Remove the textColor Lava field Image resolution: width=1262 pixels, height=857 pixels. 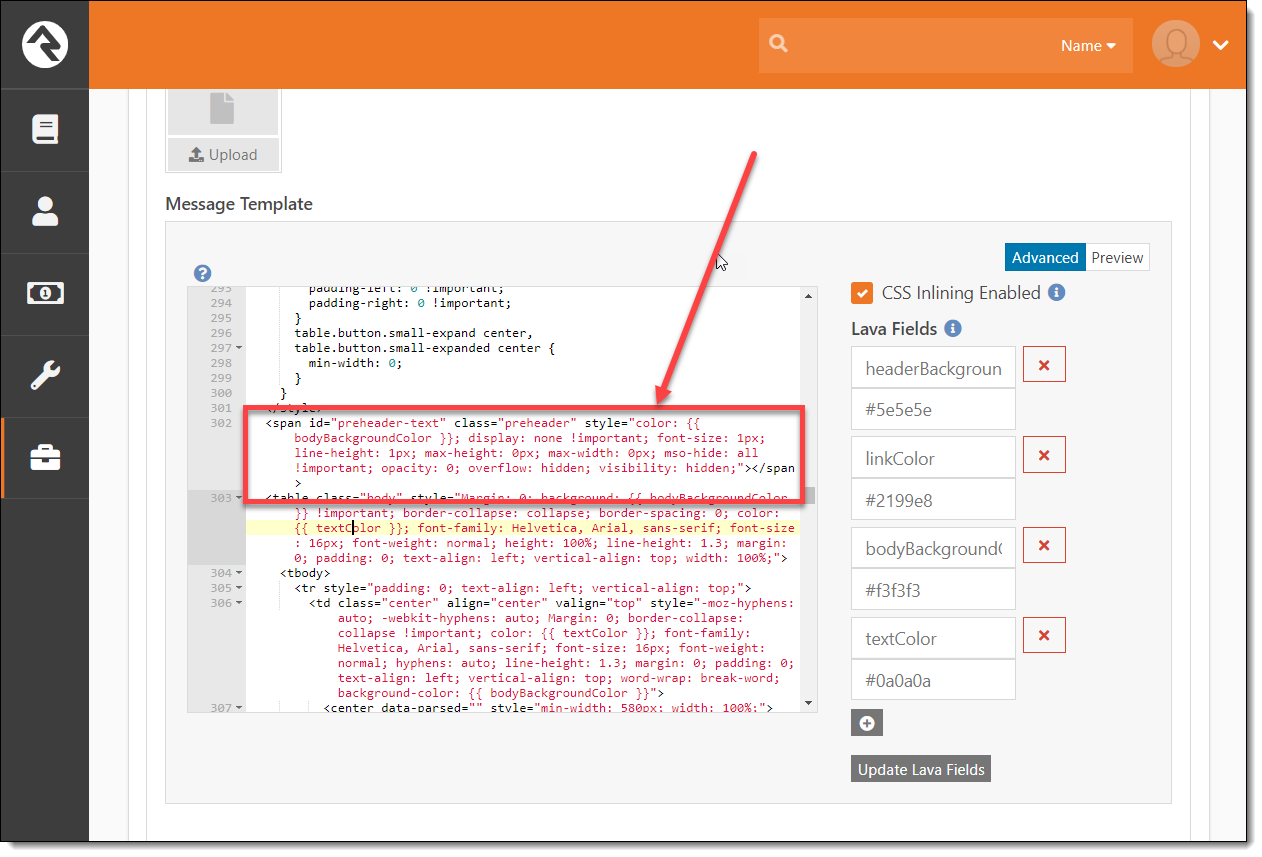(1044, 635)
